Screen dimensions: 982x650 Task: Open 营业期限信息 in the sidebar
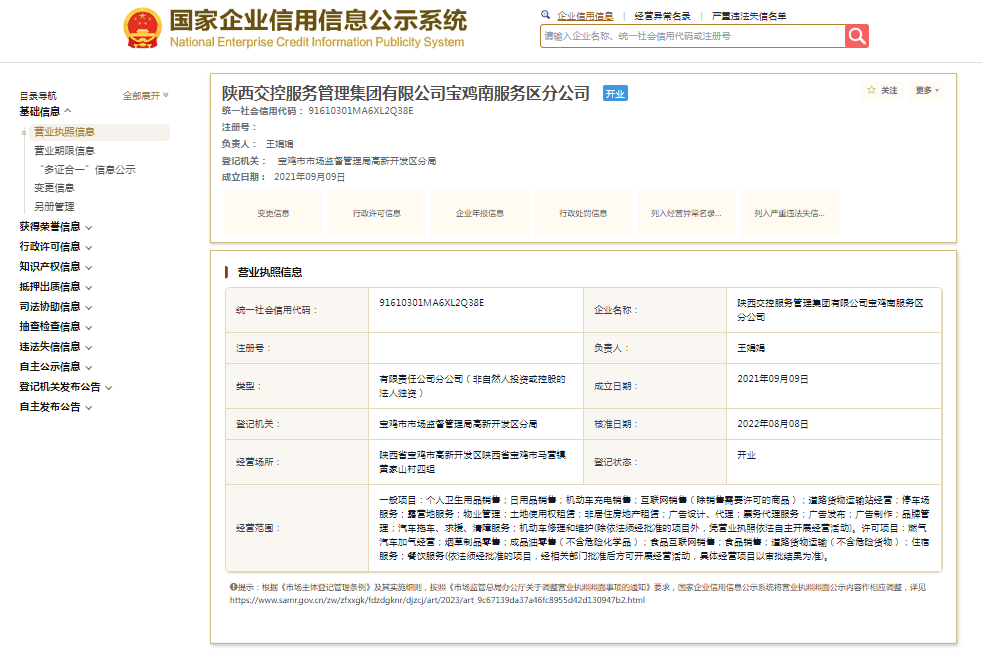point(64,151)
